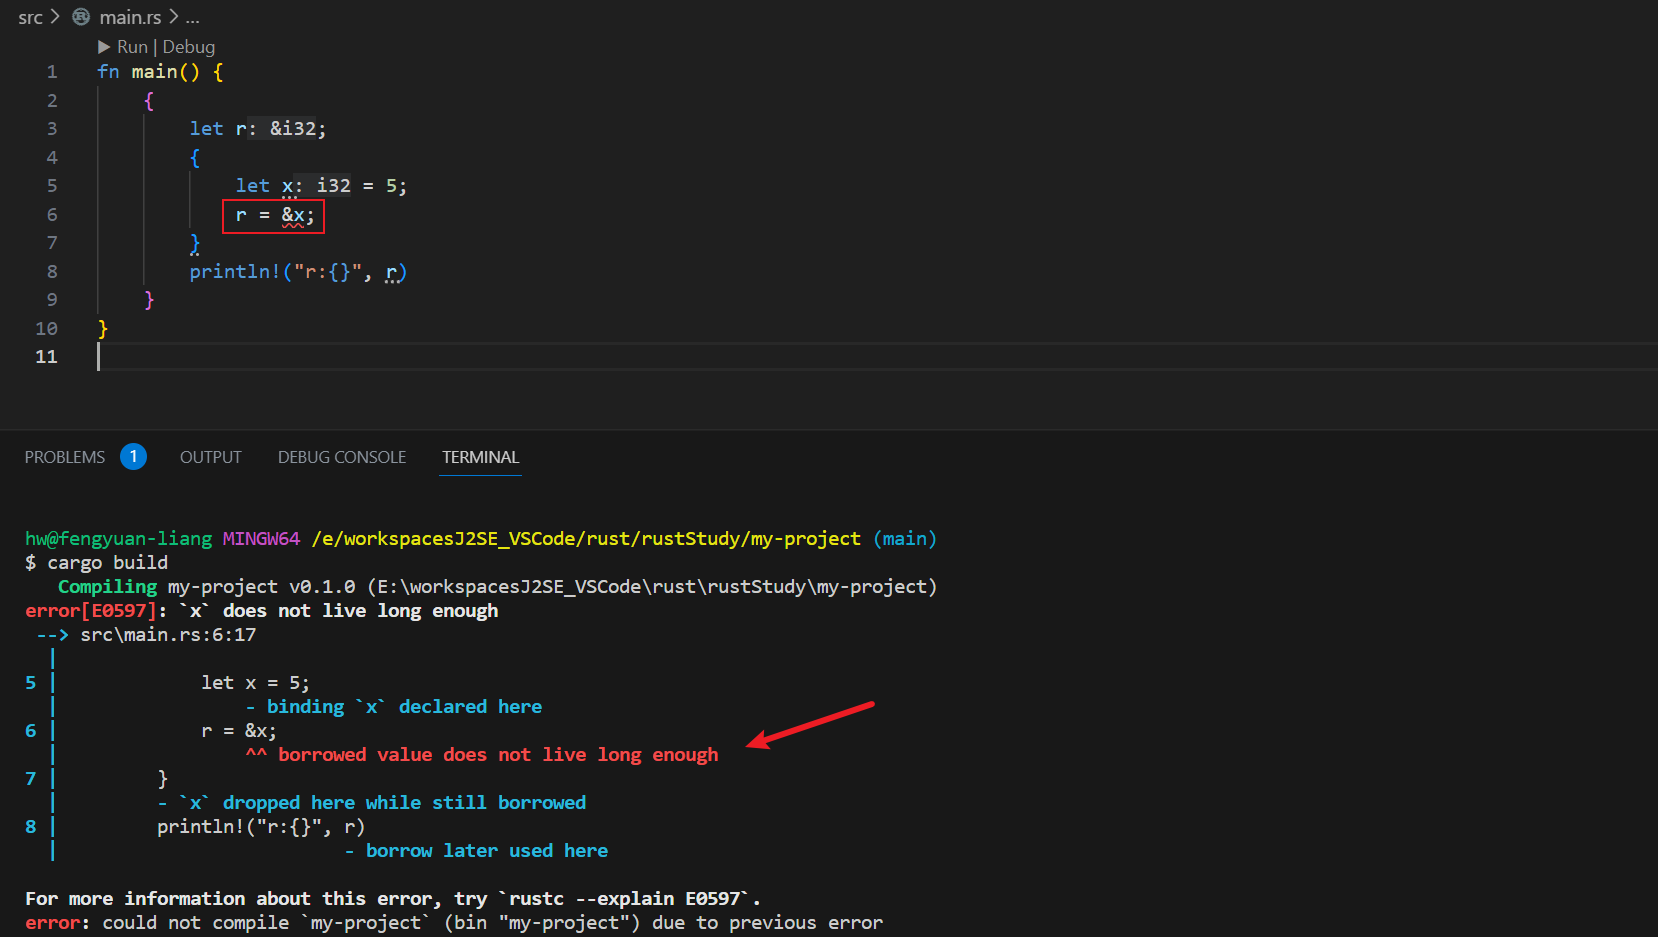Select the TERMINAL panel tab
The width and height of the screenshot is (1658, 937).
coord(481,457)
